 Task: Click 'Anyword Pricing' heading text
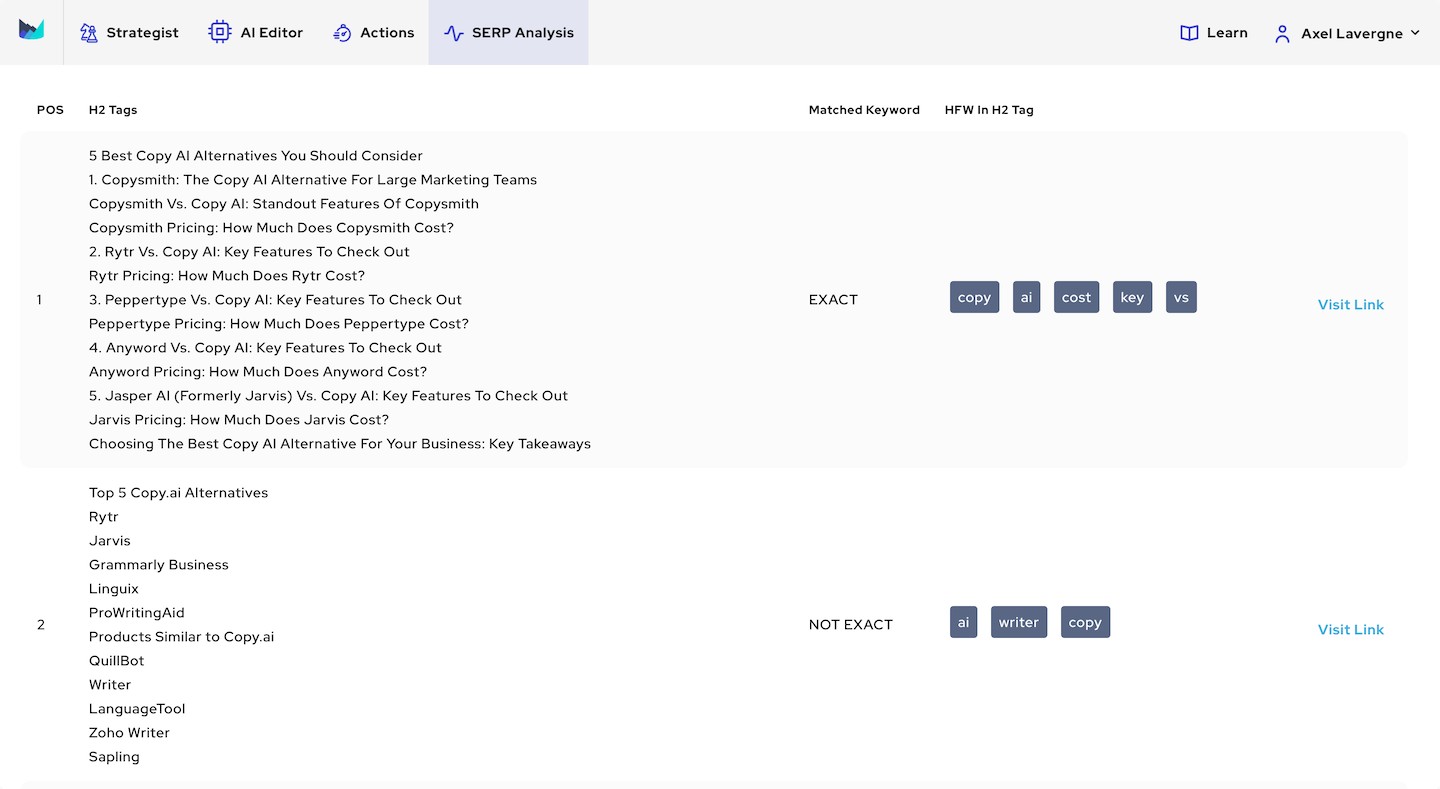point(258,372)
